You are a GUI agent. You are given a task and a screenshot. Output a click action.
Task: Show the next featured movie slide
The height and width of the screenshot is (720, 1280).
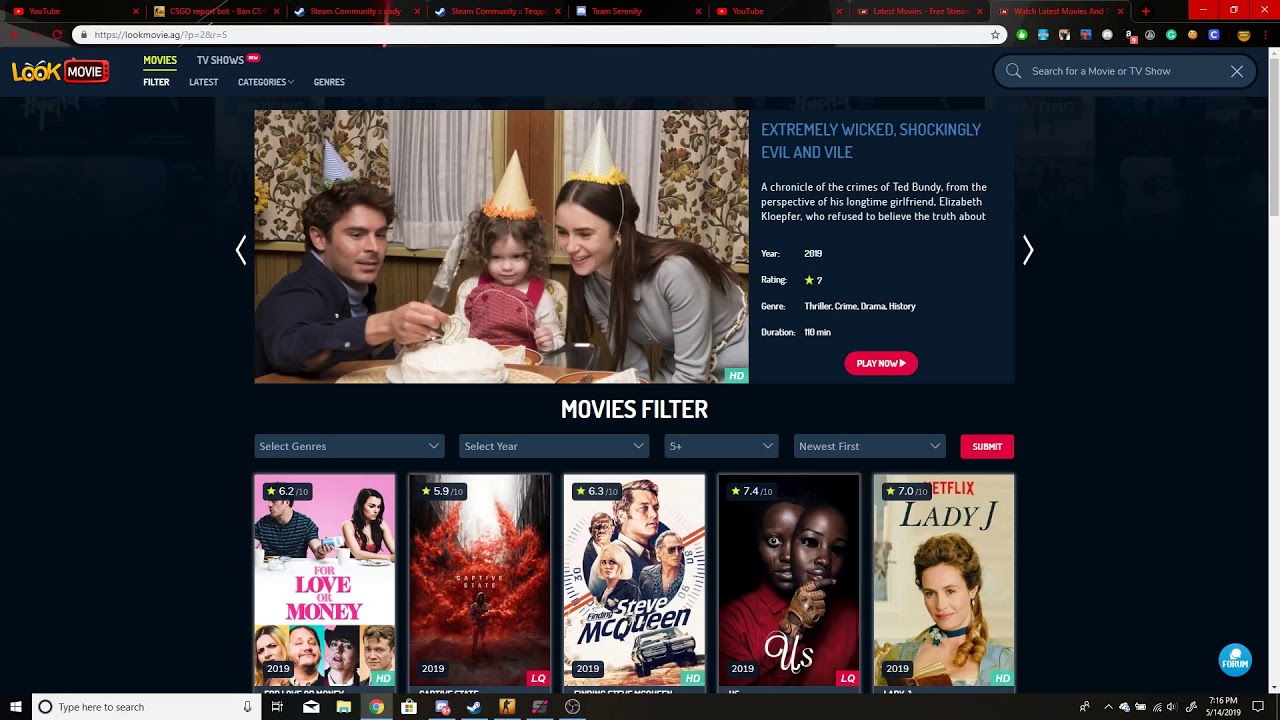tap(1028, 250)
